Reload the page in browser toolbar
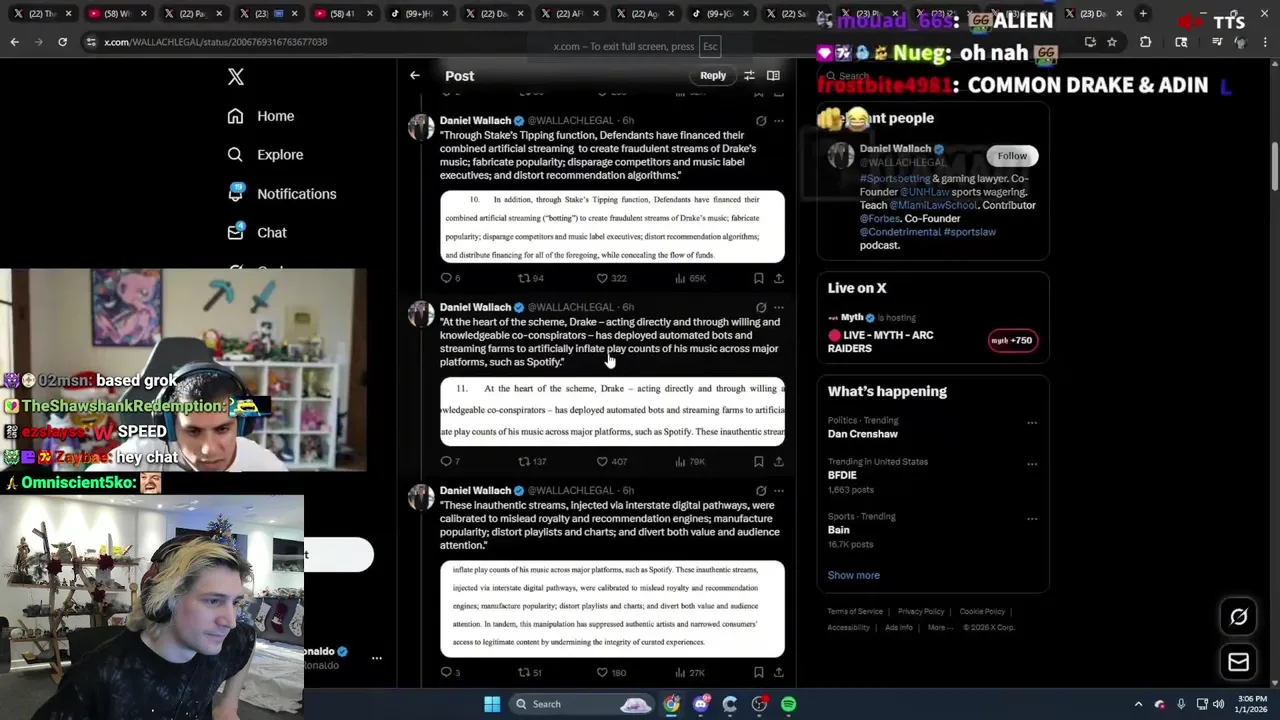1280x720 pixels. click(x=62, y=42)
